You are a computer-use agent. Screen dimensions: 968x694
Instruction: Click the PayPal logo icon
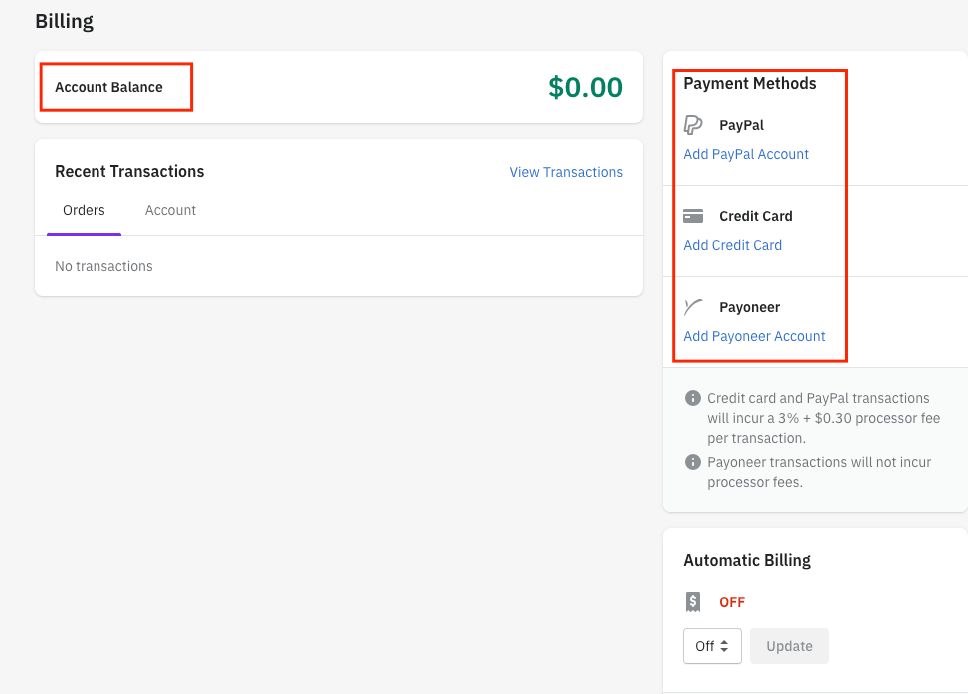coord(693,125)
